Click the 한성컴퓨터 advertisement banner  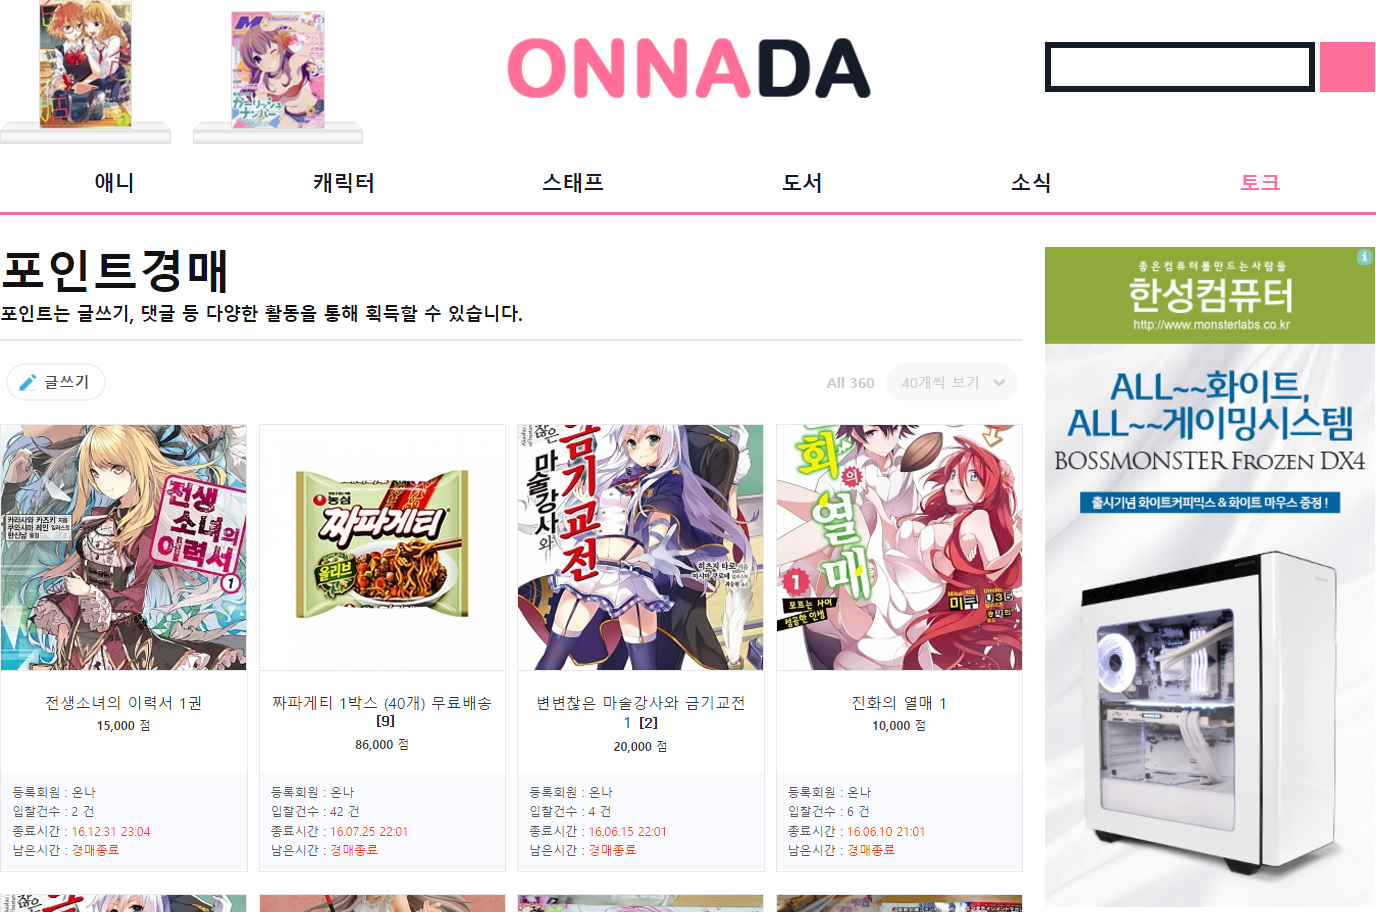coord(1210,576)
